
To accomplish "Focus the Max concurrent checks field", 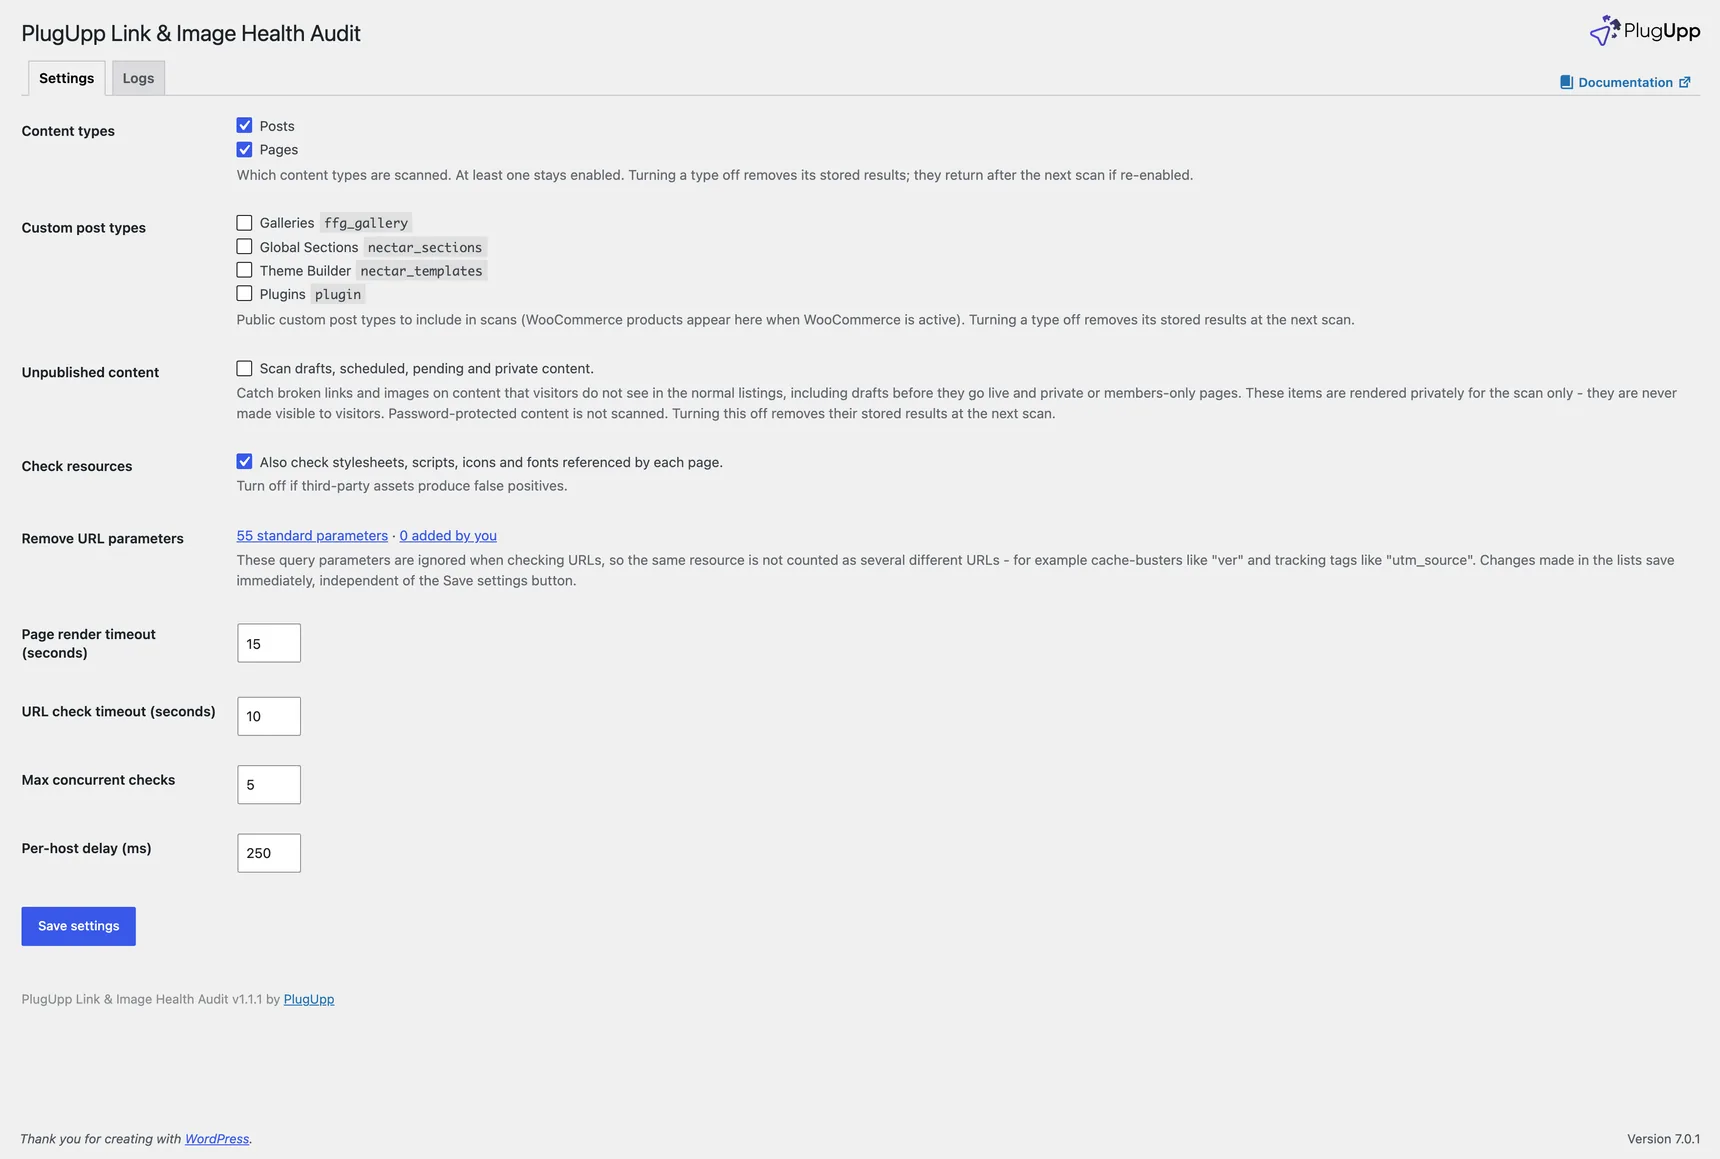I will coord(269,785).
